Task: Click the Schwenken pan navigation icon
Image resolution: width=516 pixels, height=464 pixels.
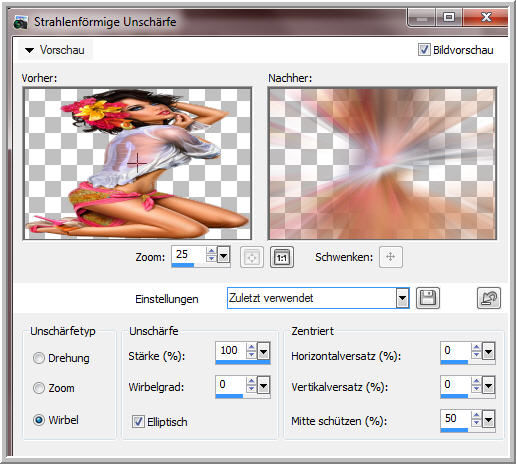Action: 391,257
